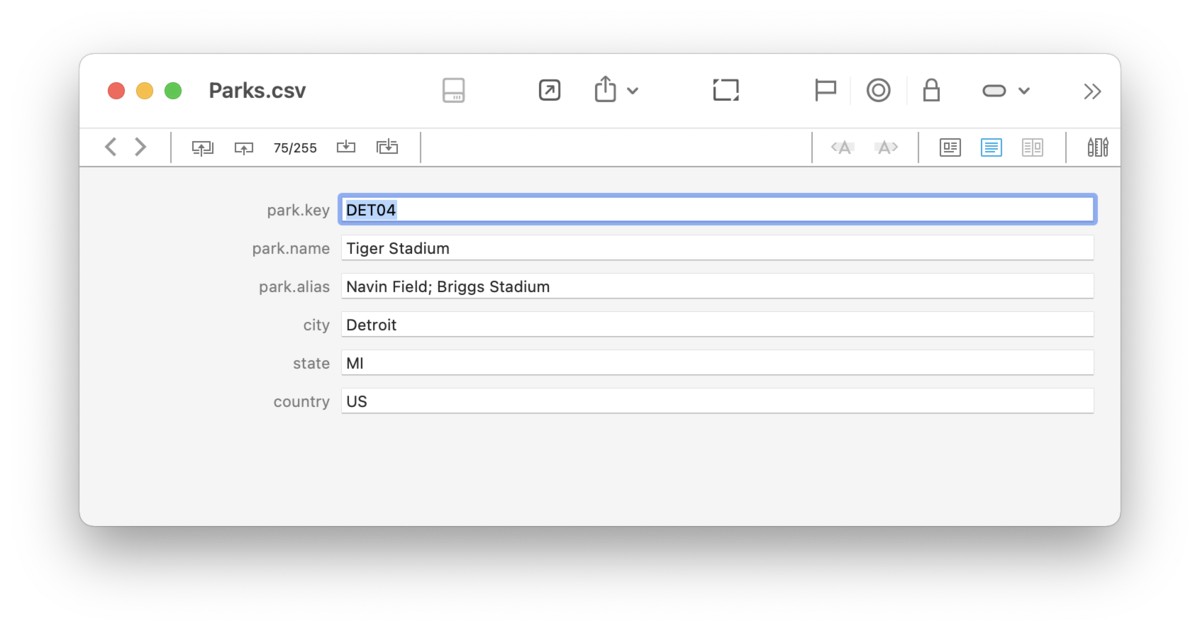Jump to the last record
The height and width of the screenshot is (631, 1200).
(387, 148)
